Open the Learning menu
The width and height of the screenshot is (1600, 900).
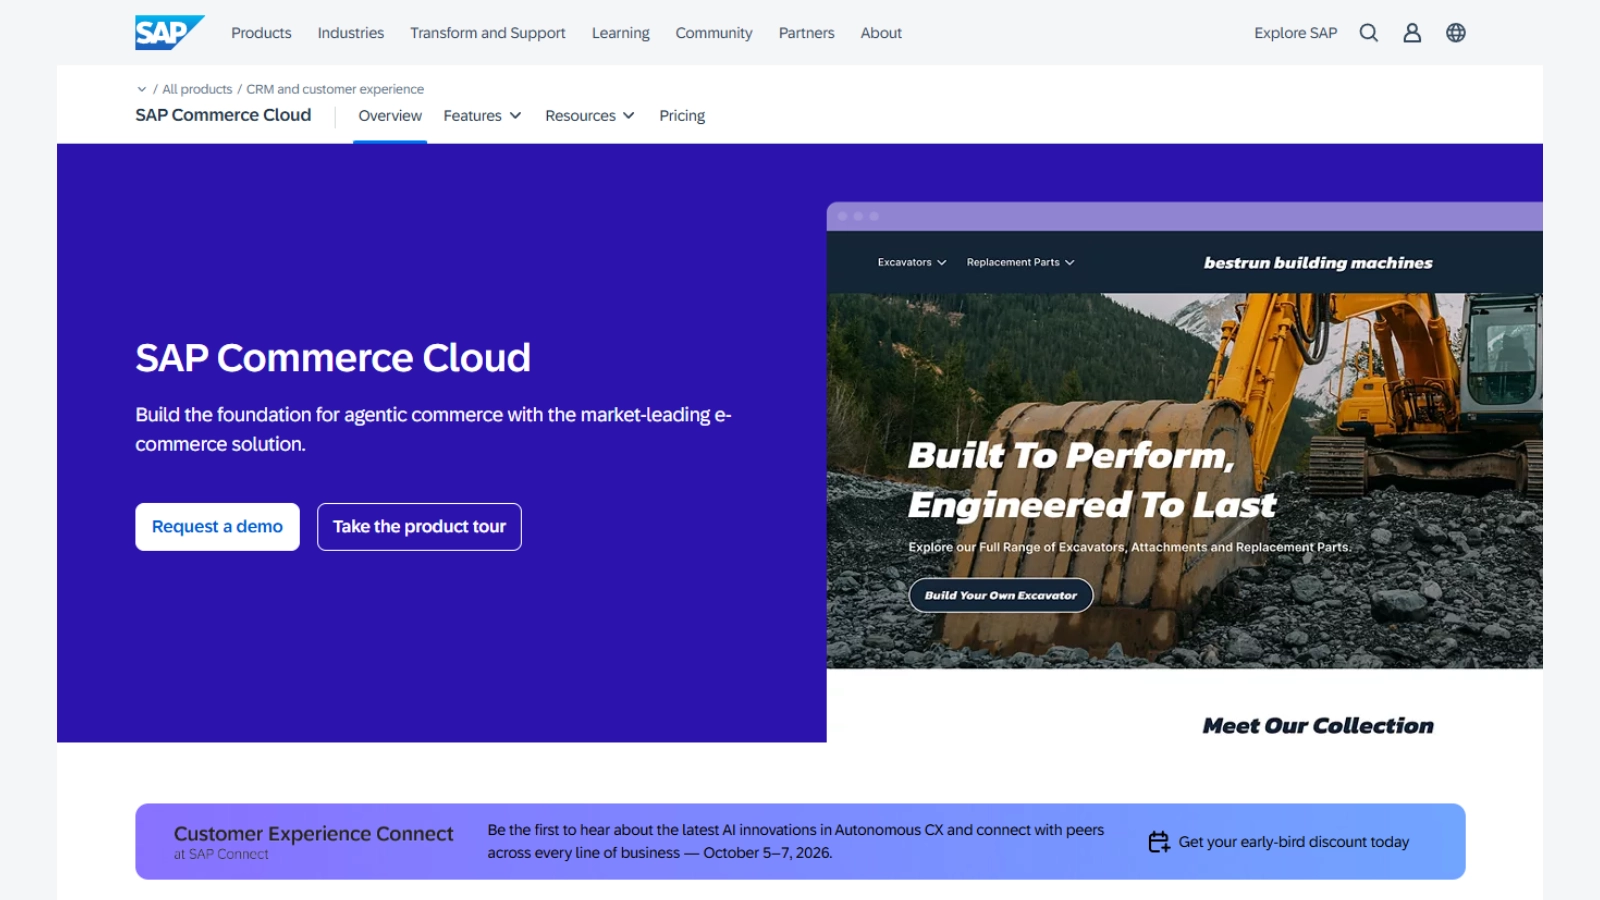pos(621,33)
